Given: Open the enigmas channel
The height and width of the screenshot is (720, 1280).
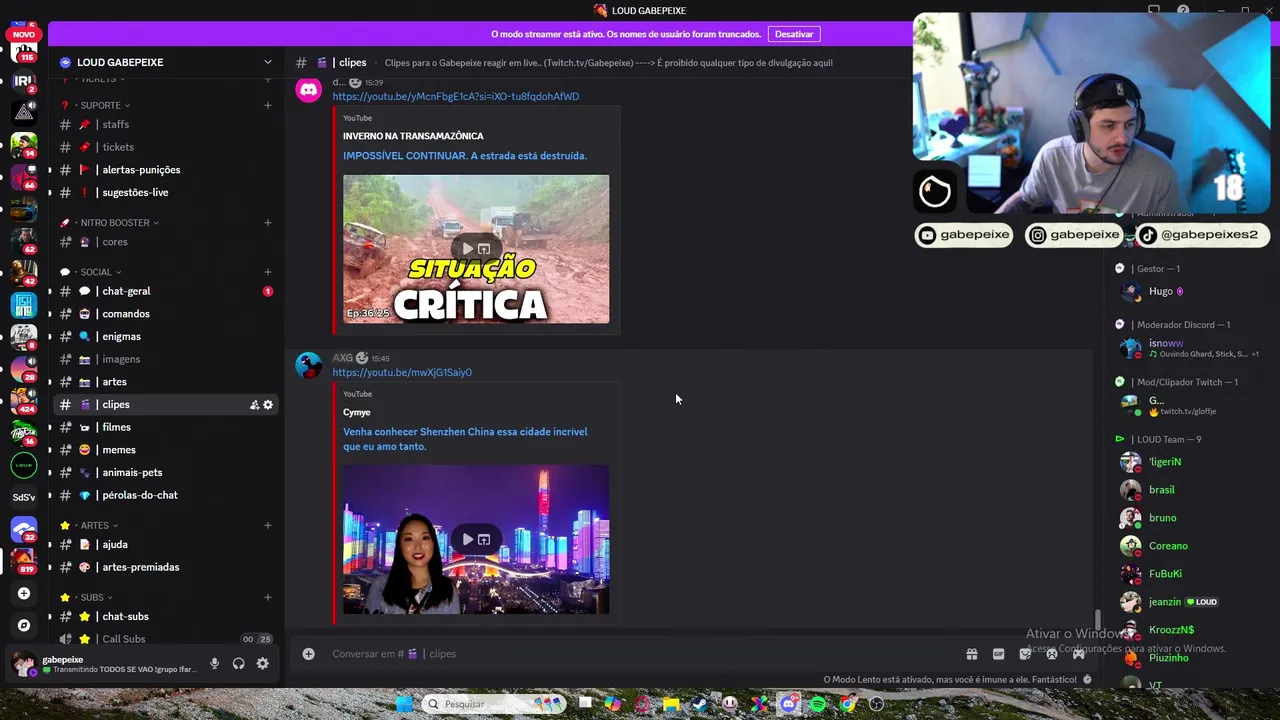Looking at the screenshot, I should coord(165,337).
